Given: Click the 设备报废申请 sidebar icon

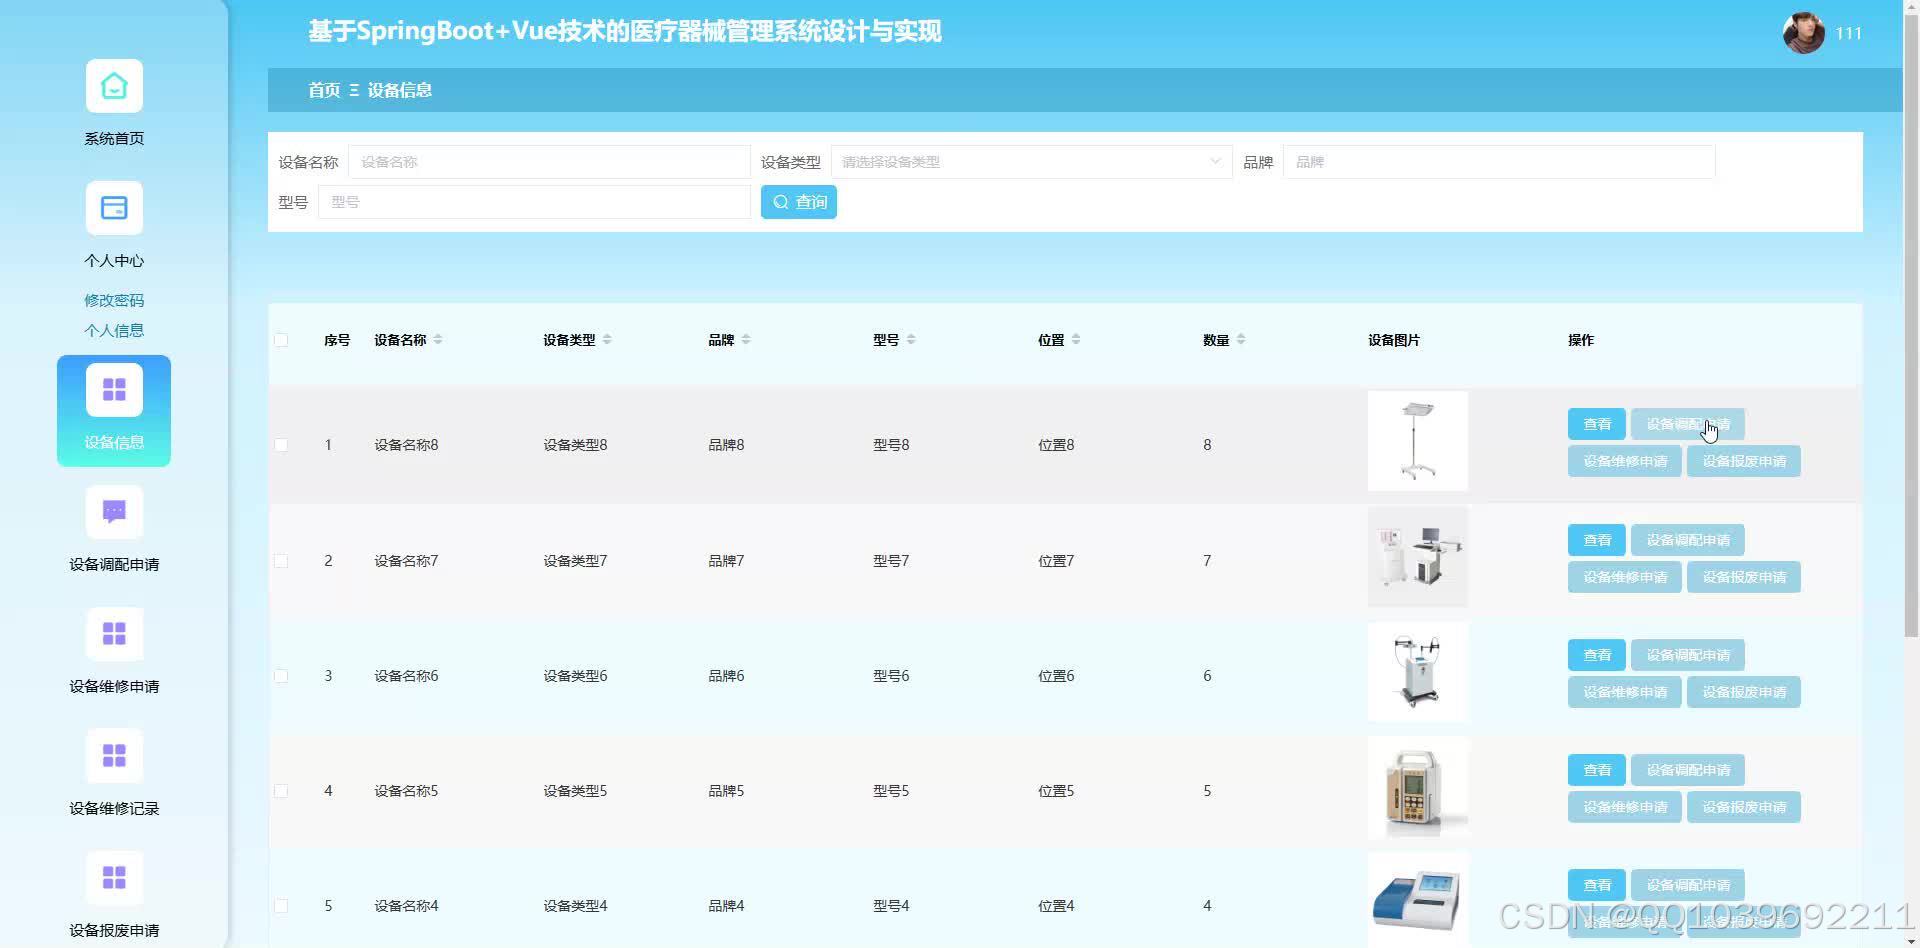Looking at the screenshot, I should click(113, 877).
